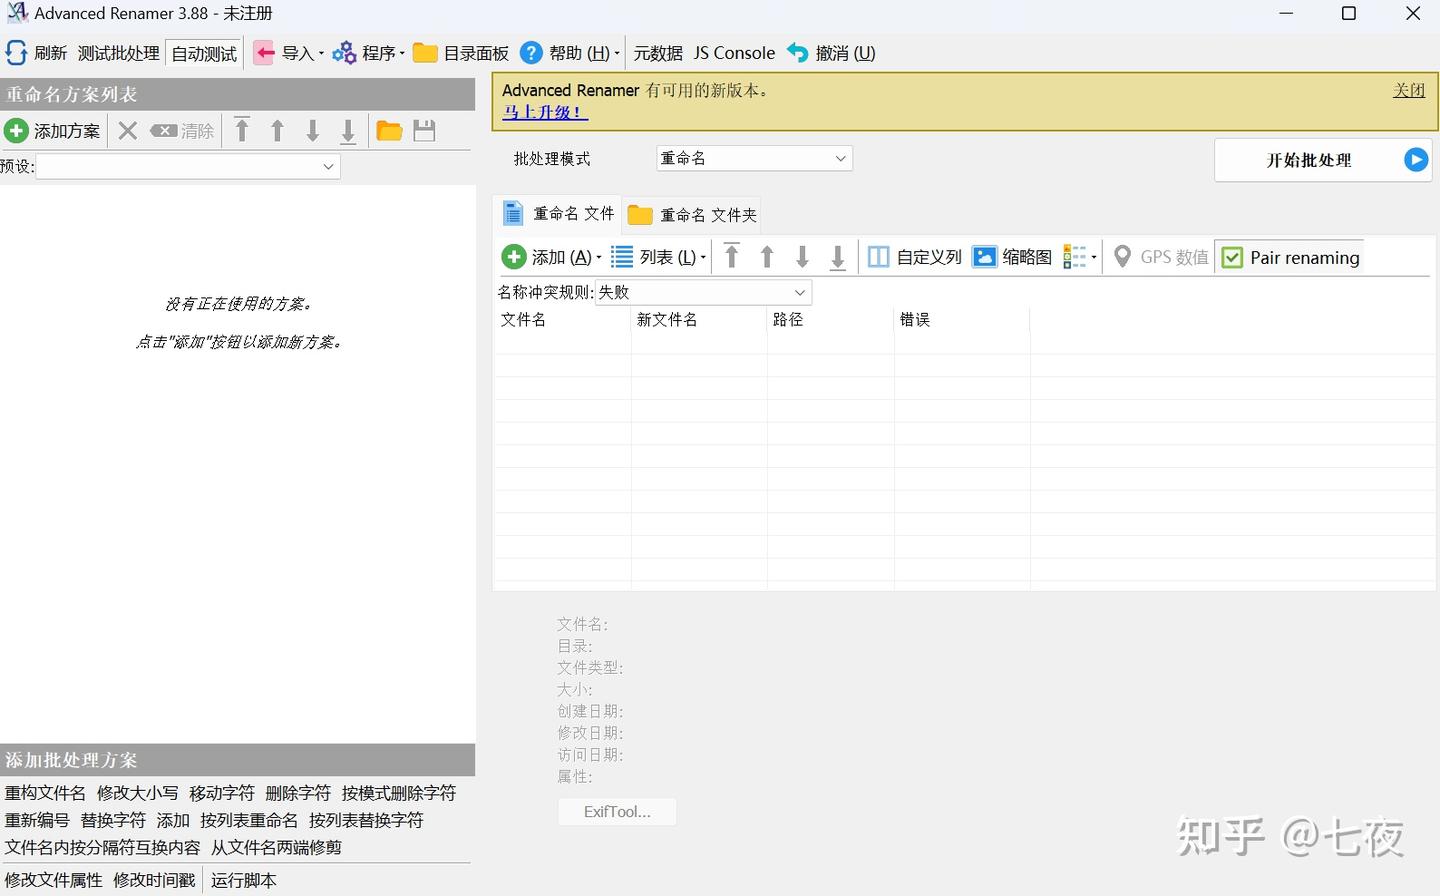This screenshot has width=1440, height=896.
Task: Add the 修改文件属性 method
Action: [54, 880]
